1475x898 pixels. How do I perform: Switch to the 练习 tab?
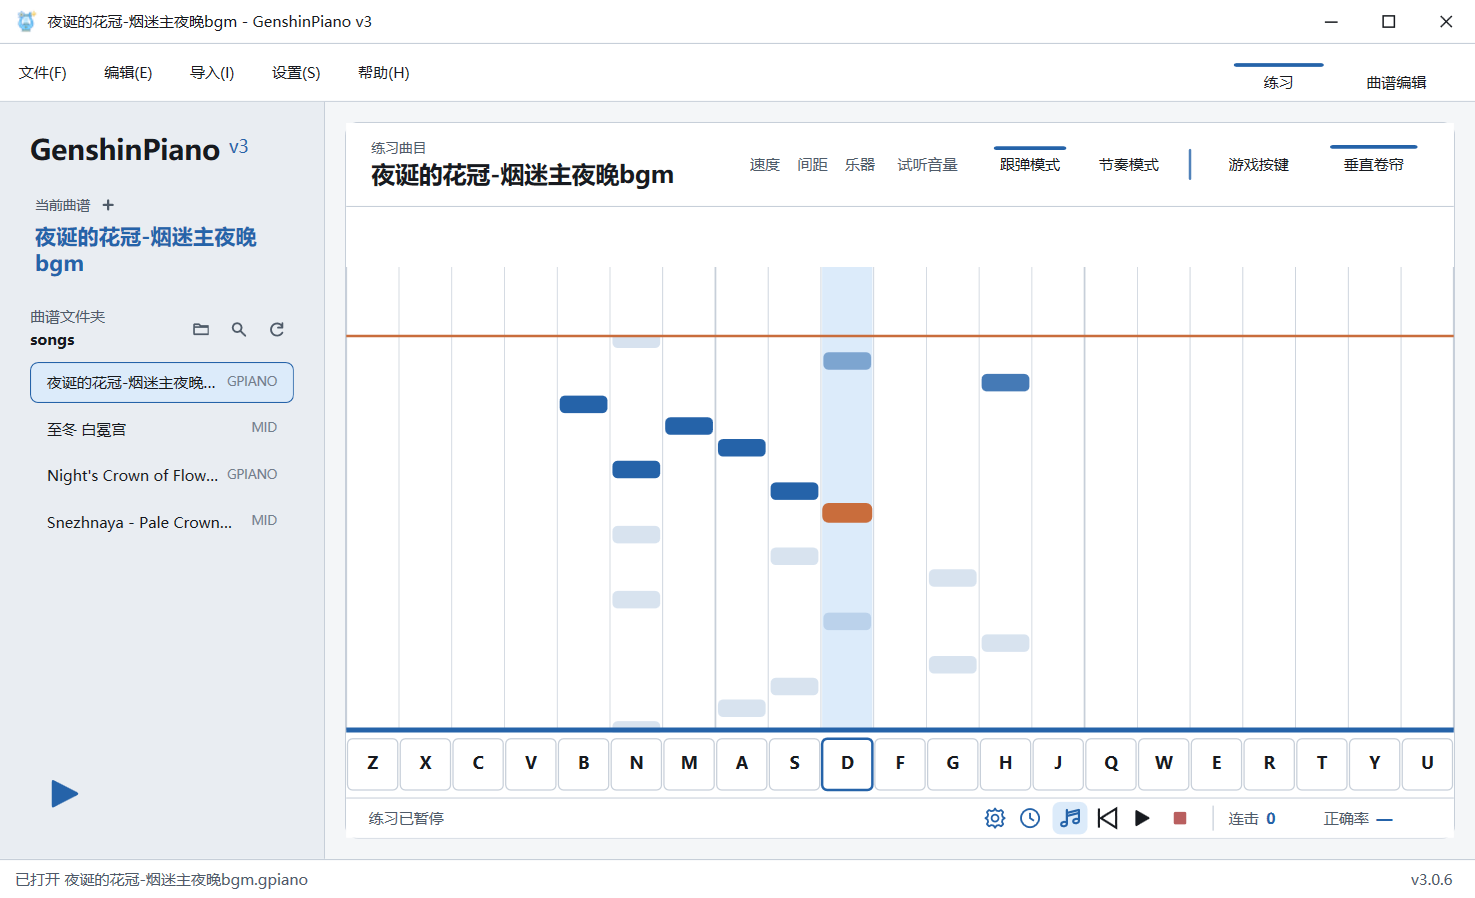pyautogui.click(x=1278, y=82)
